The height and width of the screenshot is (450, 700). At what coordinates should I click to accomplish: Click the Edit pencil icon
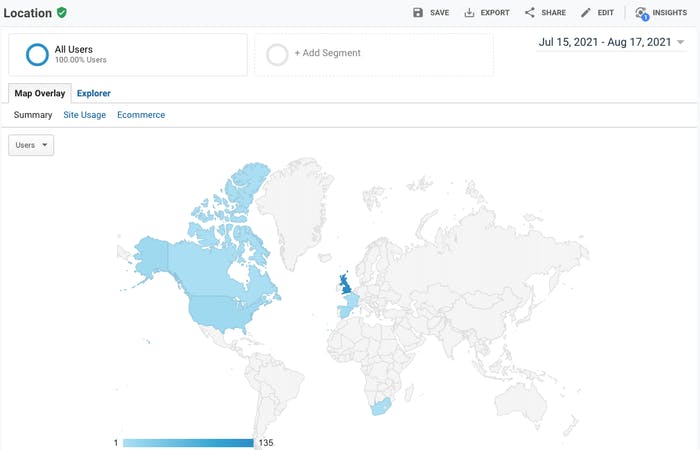pyautogui.click(x=585, y=12)
